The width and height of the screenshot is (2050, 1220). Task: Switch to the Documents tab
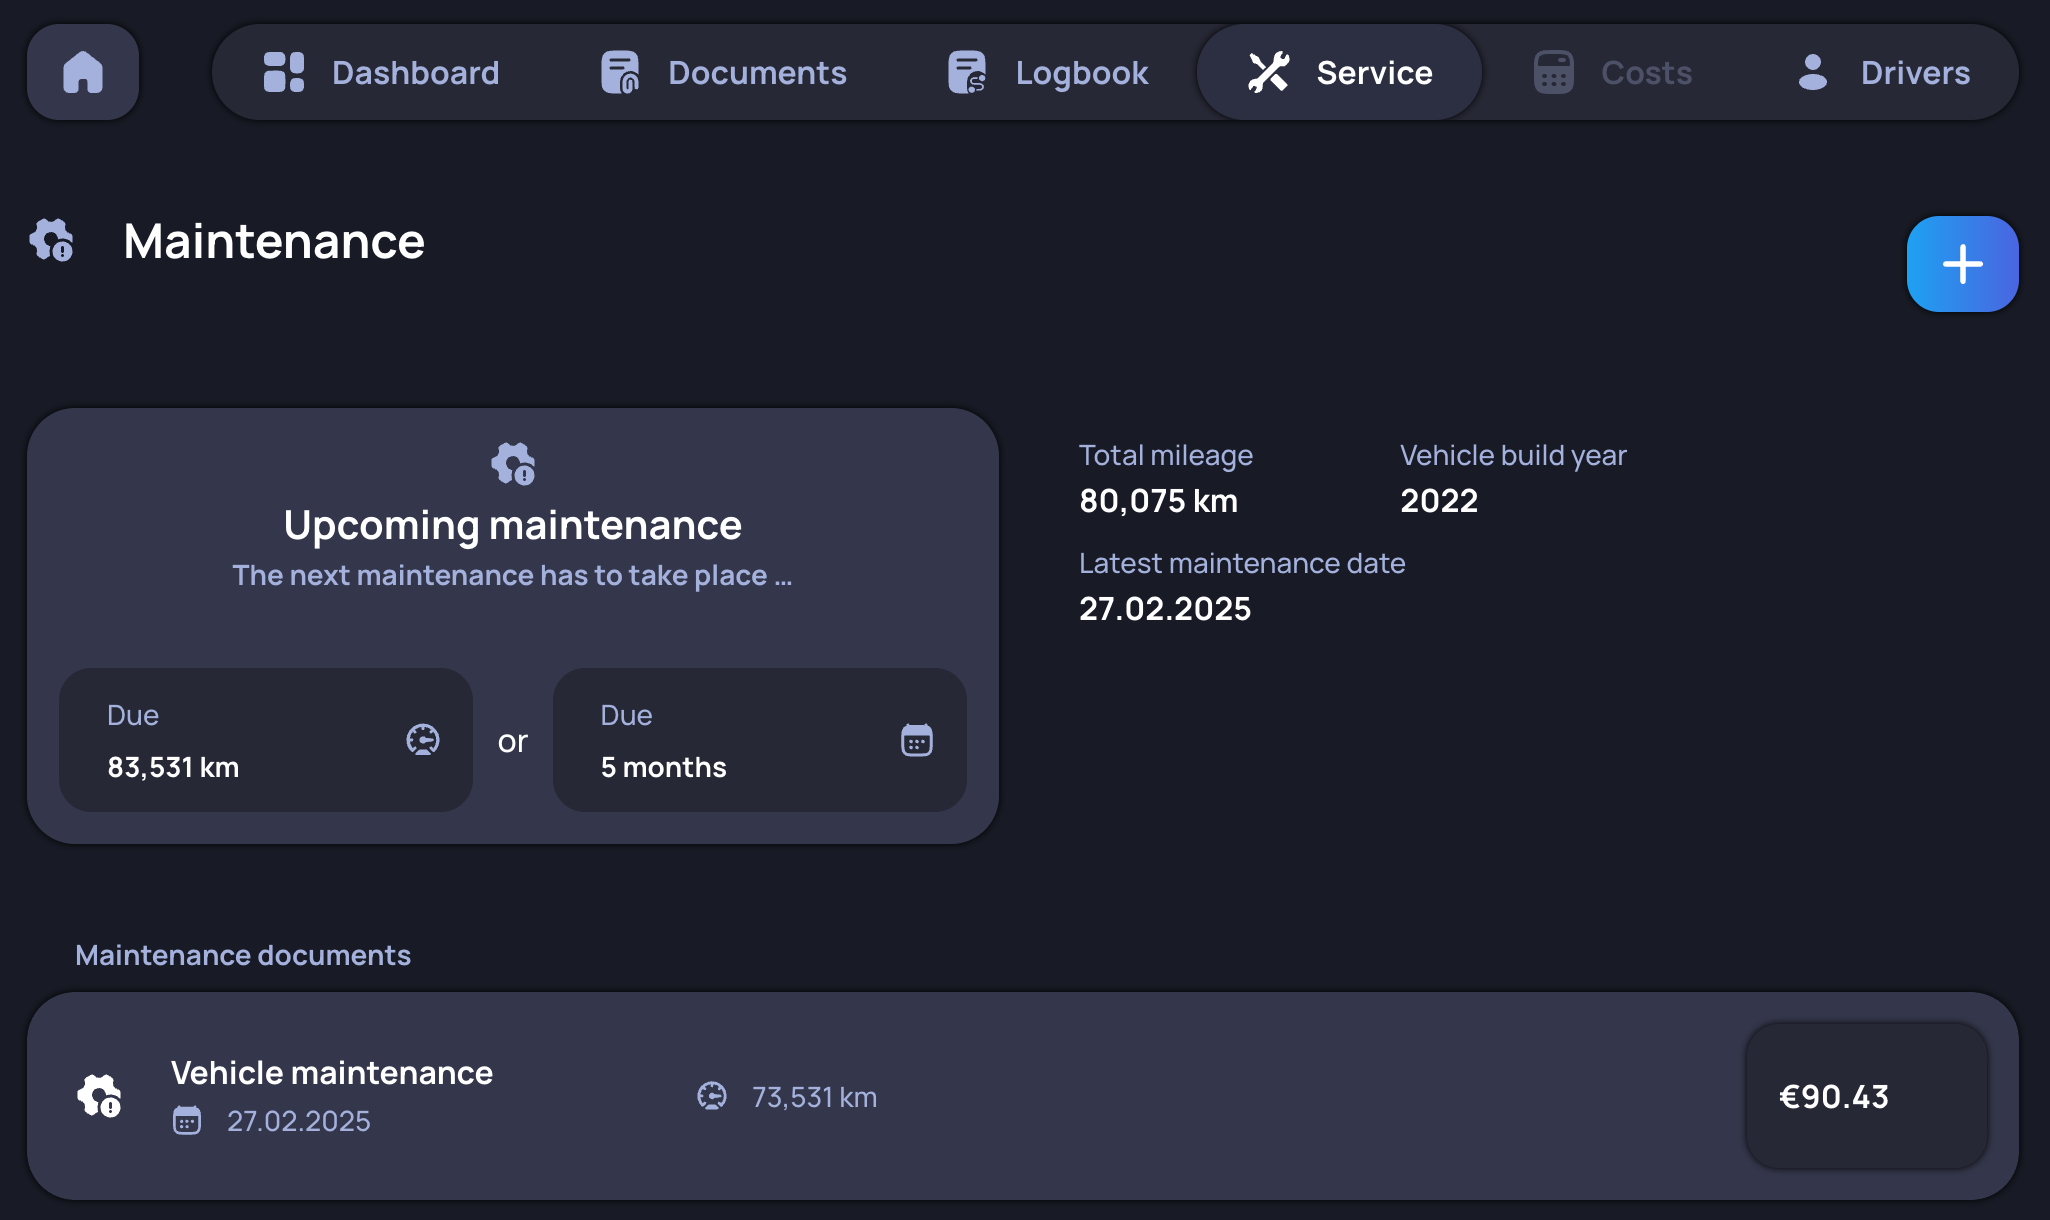[x=723, y=72]
